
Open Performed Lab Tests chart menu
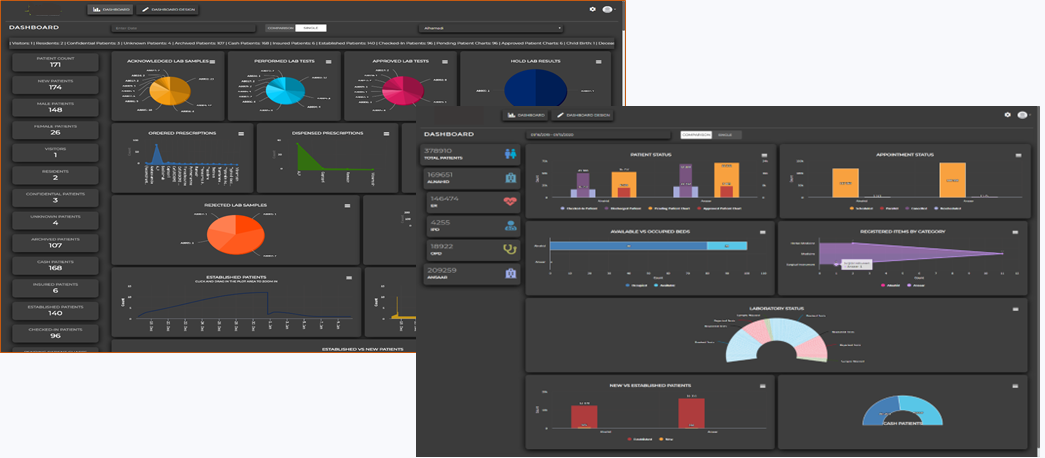329,61
